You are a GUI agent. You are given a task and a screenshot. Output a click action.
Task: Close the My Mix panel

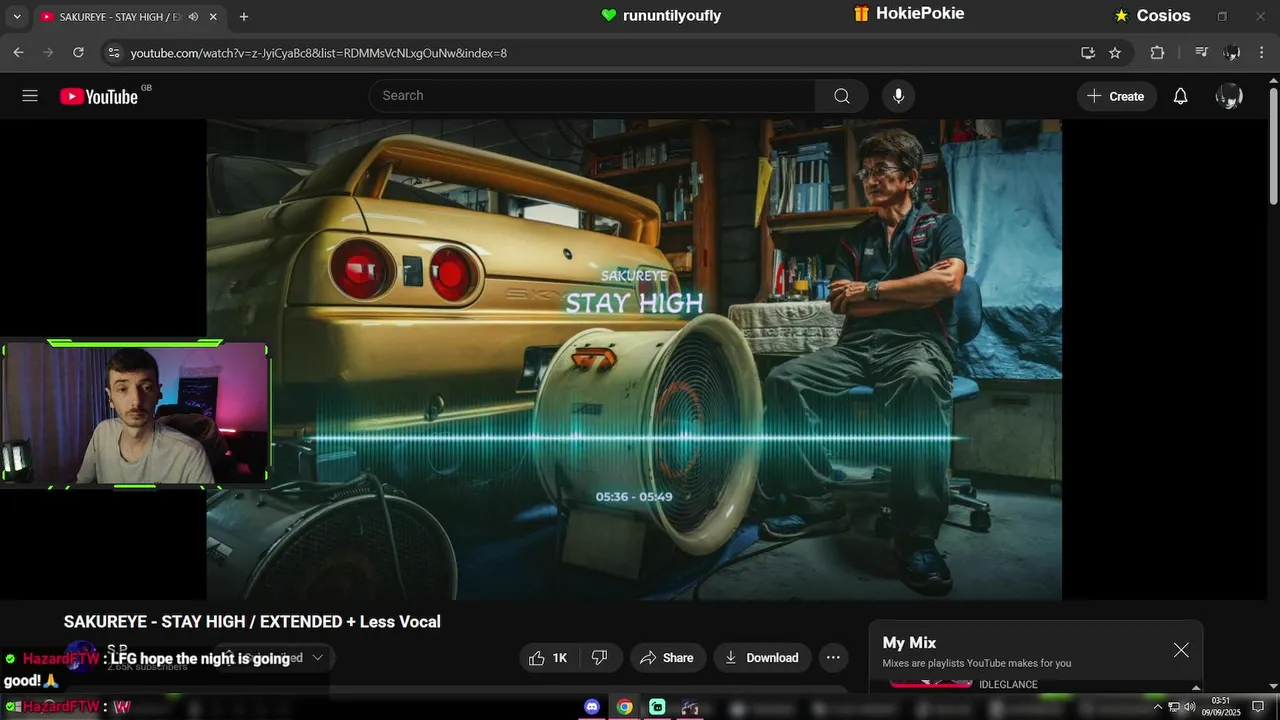click(1181, 650)
